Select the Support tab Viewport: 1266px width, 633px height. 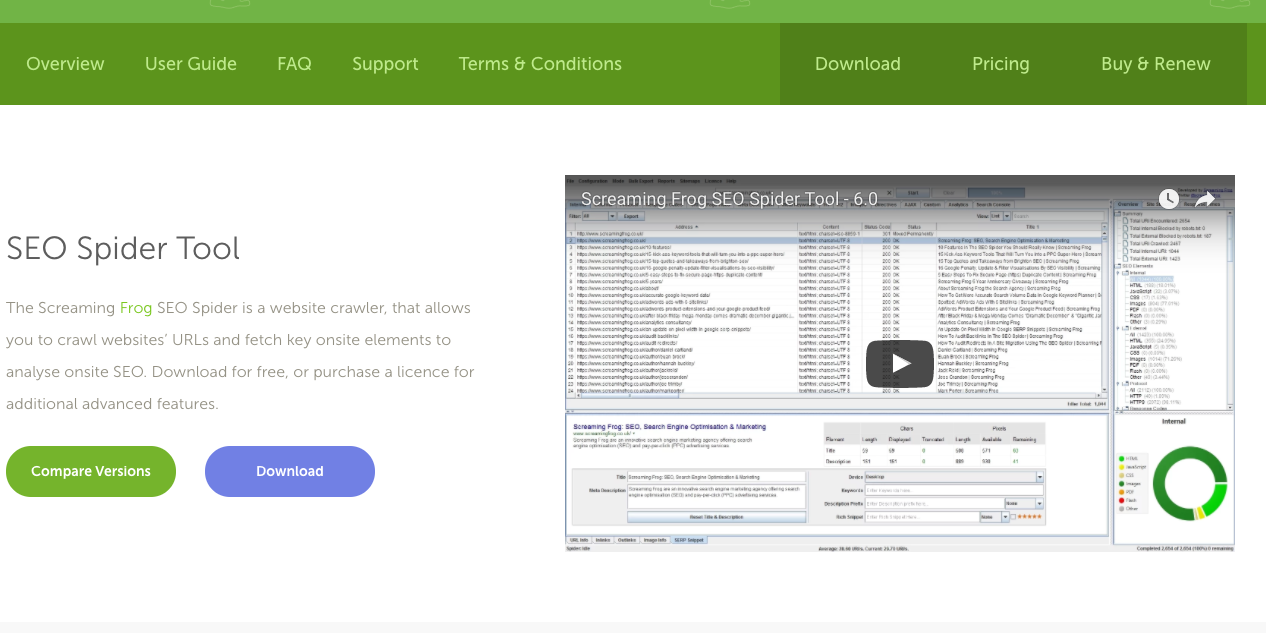(385, 64)
